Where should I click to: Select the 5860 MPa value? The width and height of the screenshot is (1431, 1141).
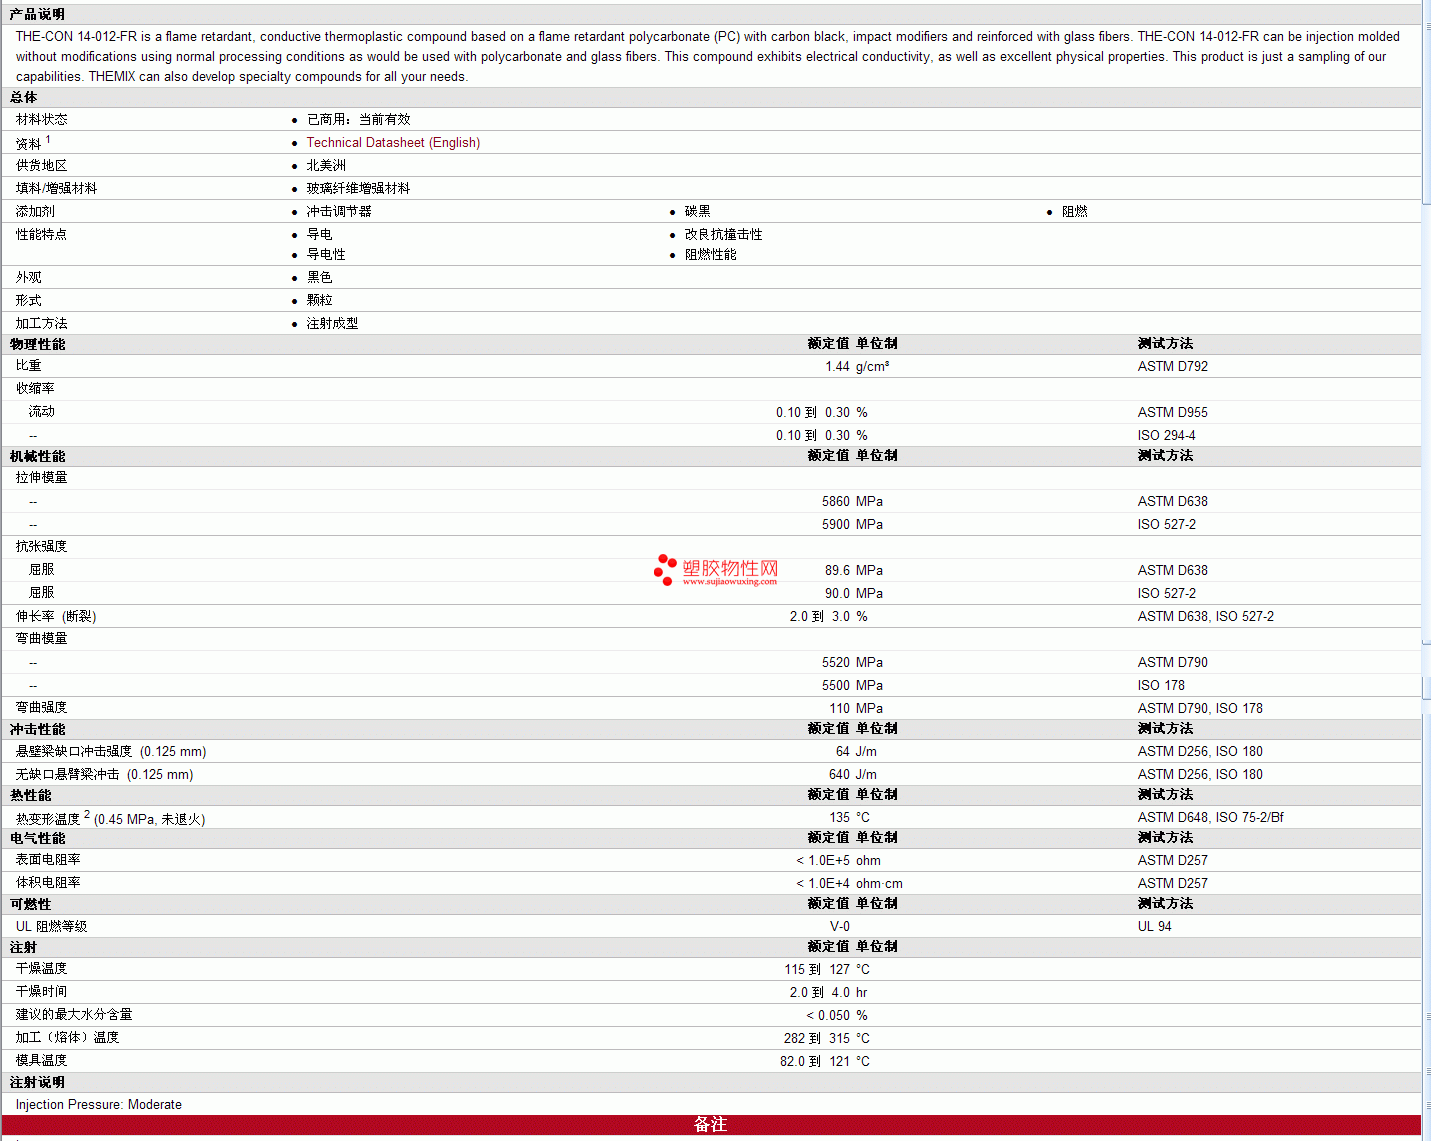[x=852, y=501]
